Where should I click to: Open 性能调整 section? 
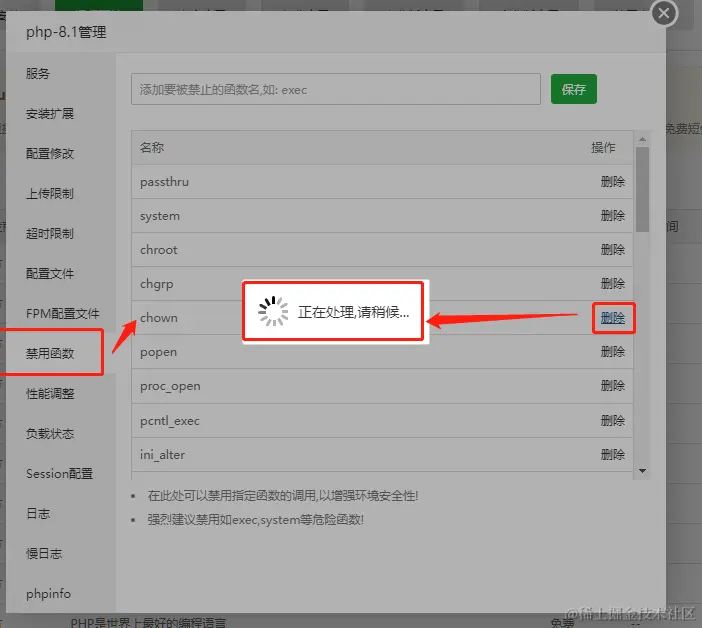[50, 393]
